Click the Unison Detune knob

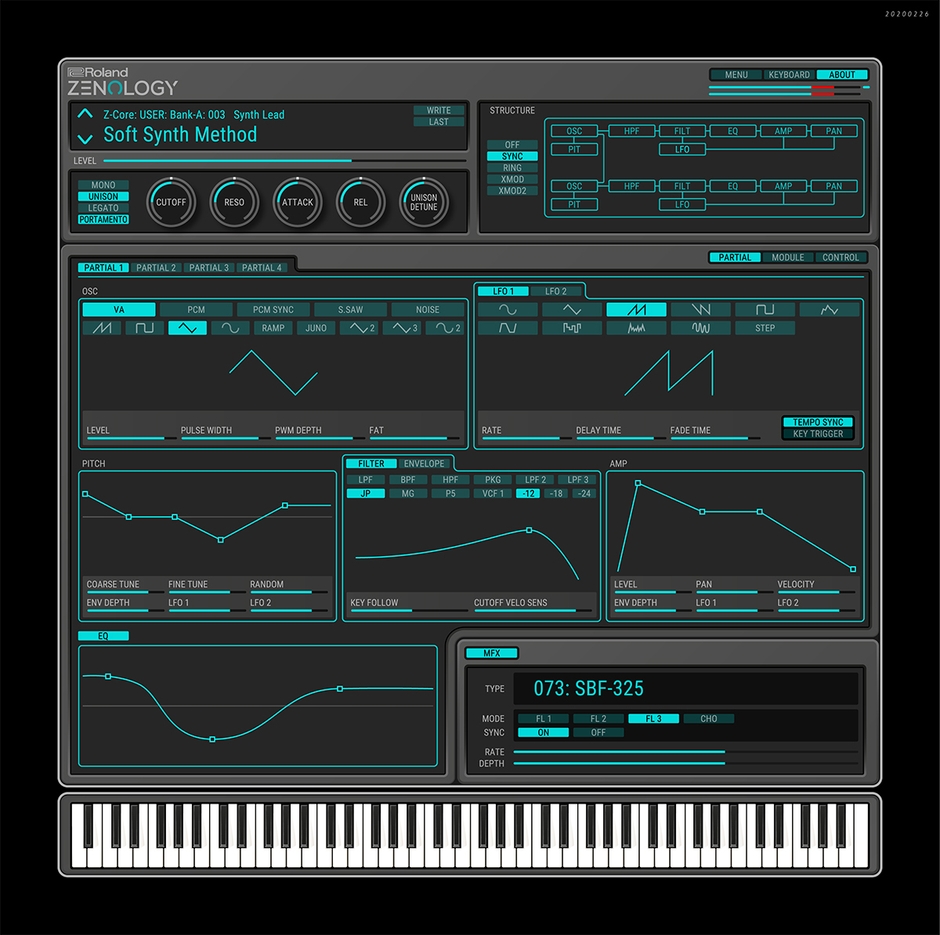coord(424,202)
